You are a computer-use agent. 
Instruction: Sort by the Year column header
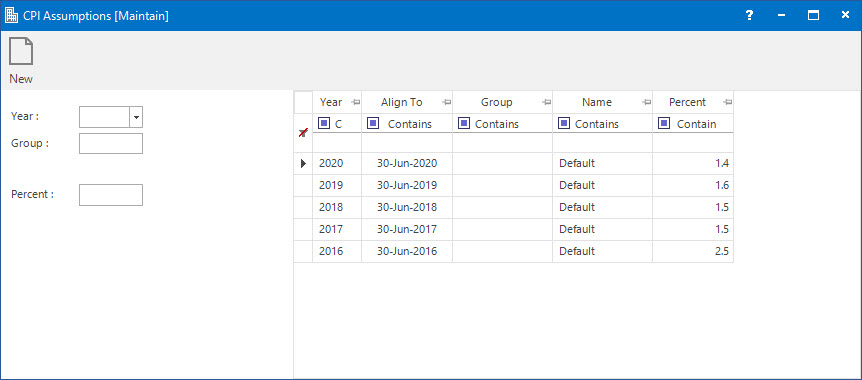point(331,102)
